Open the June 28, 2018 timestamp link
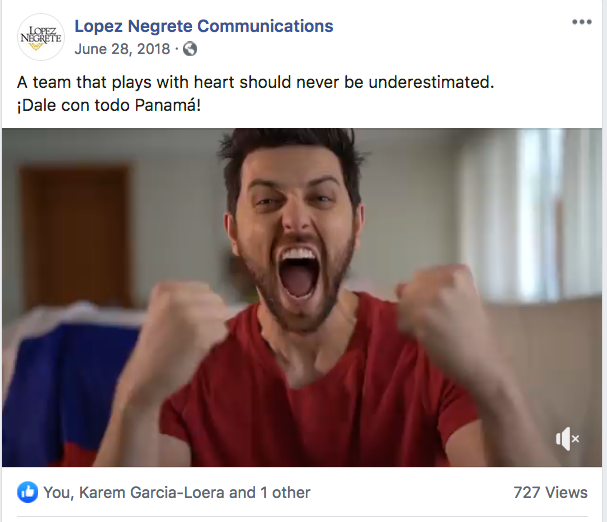Screen dimensions: 607x522 point(122,49)
